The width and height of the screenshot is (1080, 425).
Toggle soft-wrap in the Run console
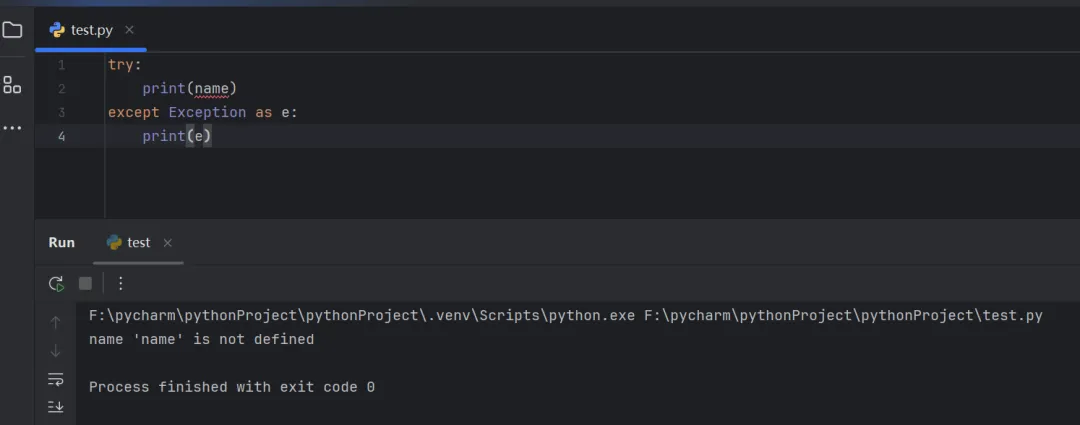56,379
